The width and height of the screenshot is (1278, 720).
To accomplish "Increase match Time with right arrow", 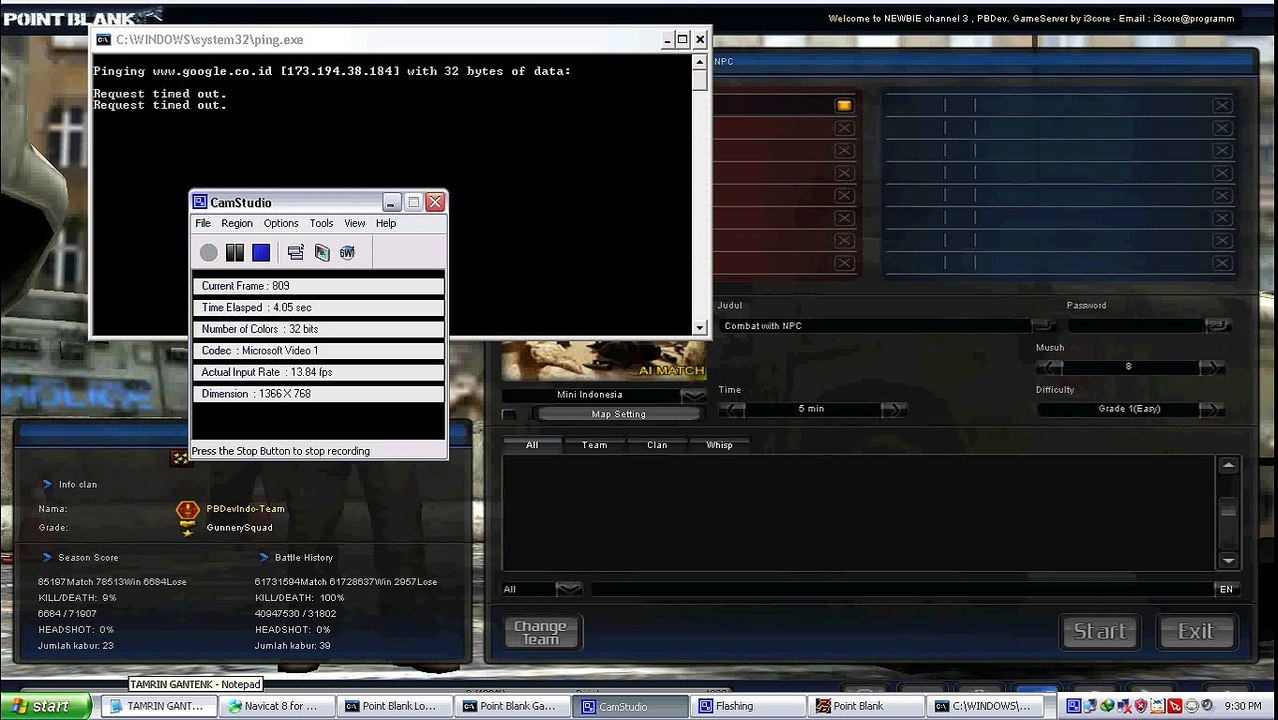I will pyautogui.click(x=893, y=409).
